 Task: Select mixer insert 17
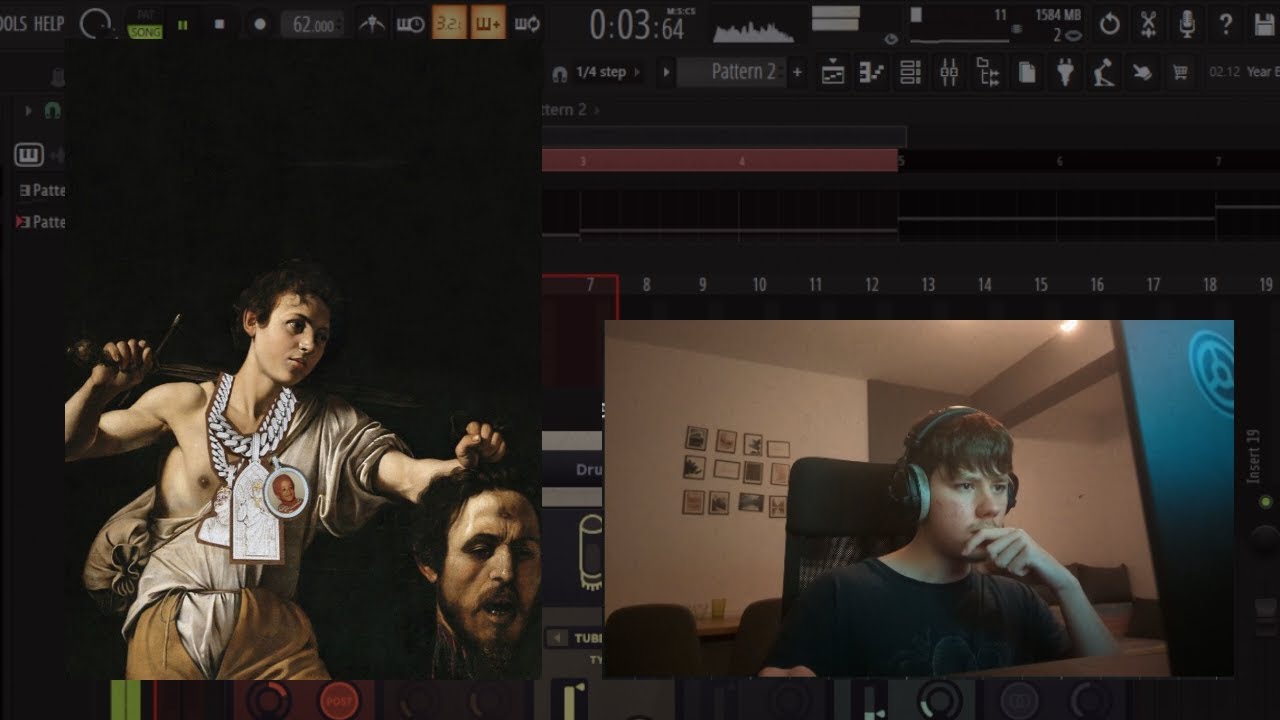pos(1153,286)
